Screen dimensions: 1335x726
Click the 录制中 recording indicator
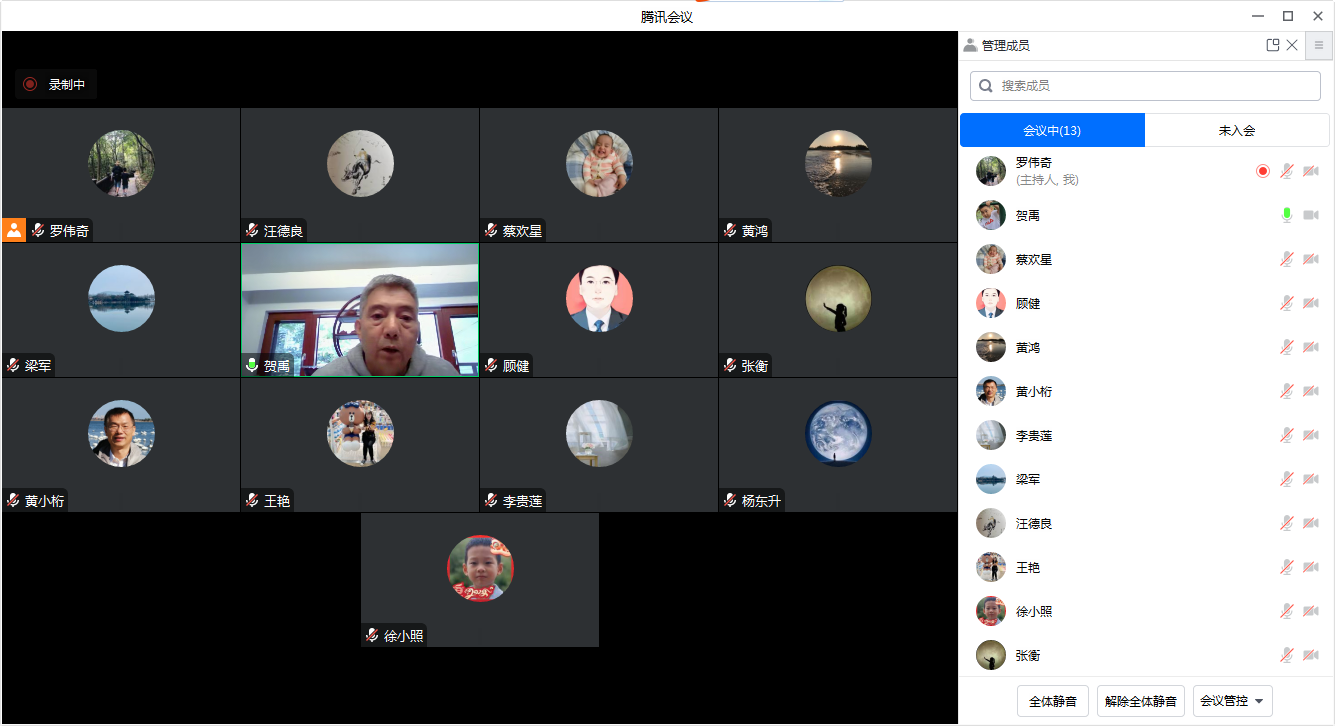pyautogui.click(x=56, y=85)
